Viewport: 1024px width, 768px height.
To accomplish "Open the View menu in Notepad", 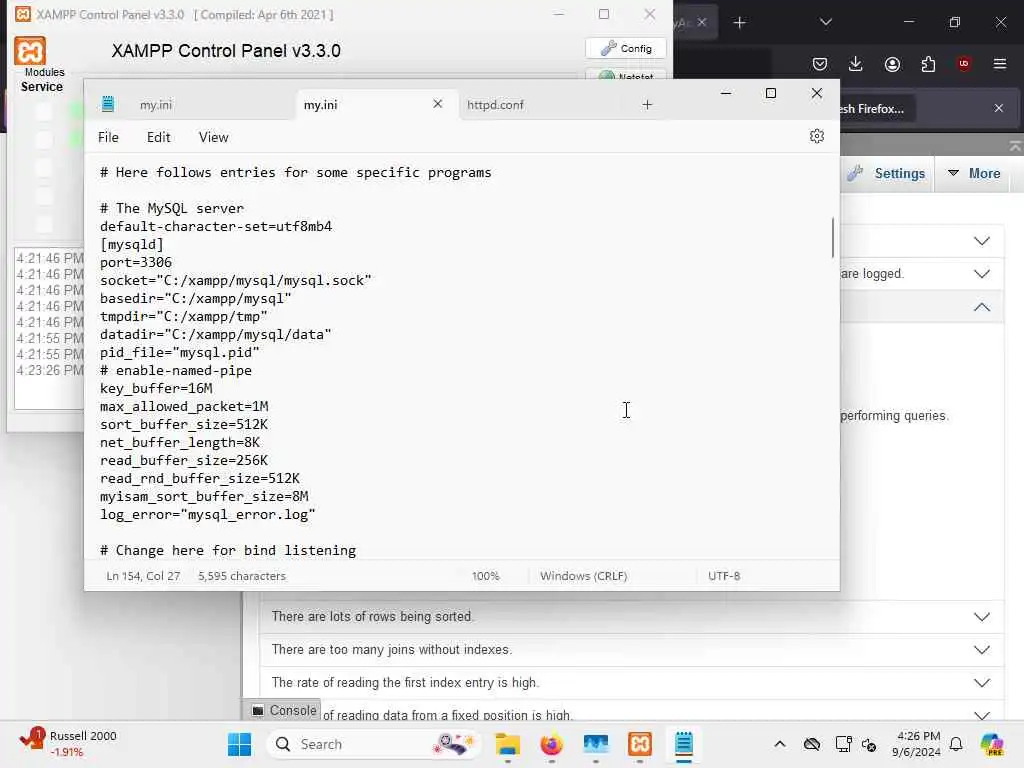I will [x=214, y=137].
